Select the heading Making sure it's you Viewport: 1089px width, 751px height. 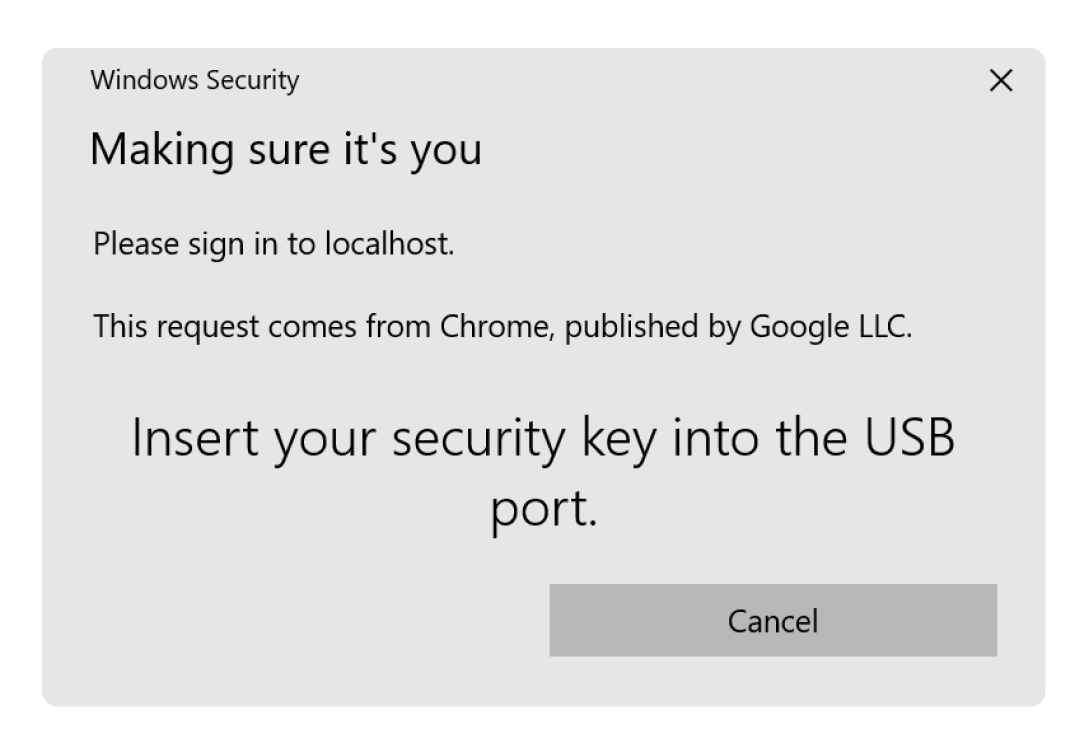[286, 150]
